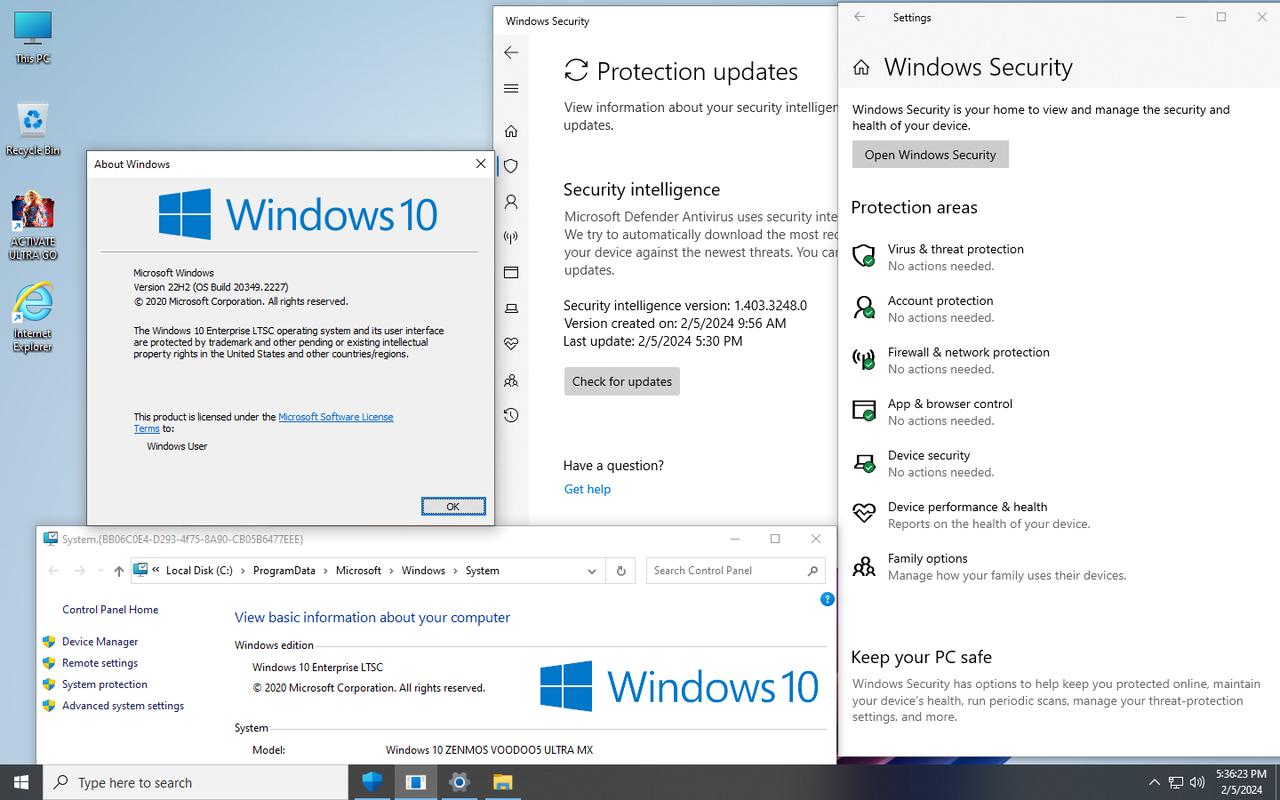Open App & browser control in Settings
The image size is (1280, 800).
coord(932,412)
